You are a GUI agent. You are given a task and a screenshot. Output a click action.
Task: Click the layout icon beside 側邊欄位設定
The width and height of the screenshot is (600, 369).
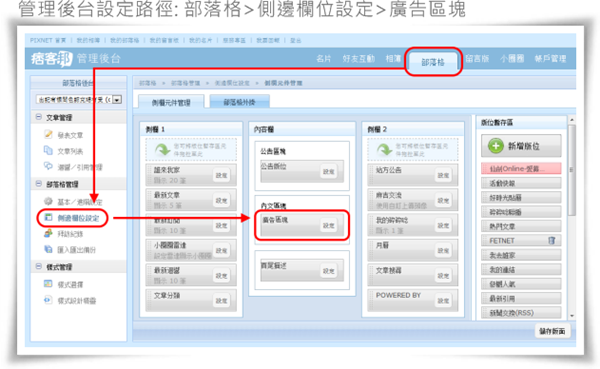[x=48, y=217]
